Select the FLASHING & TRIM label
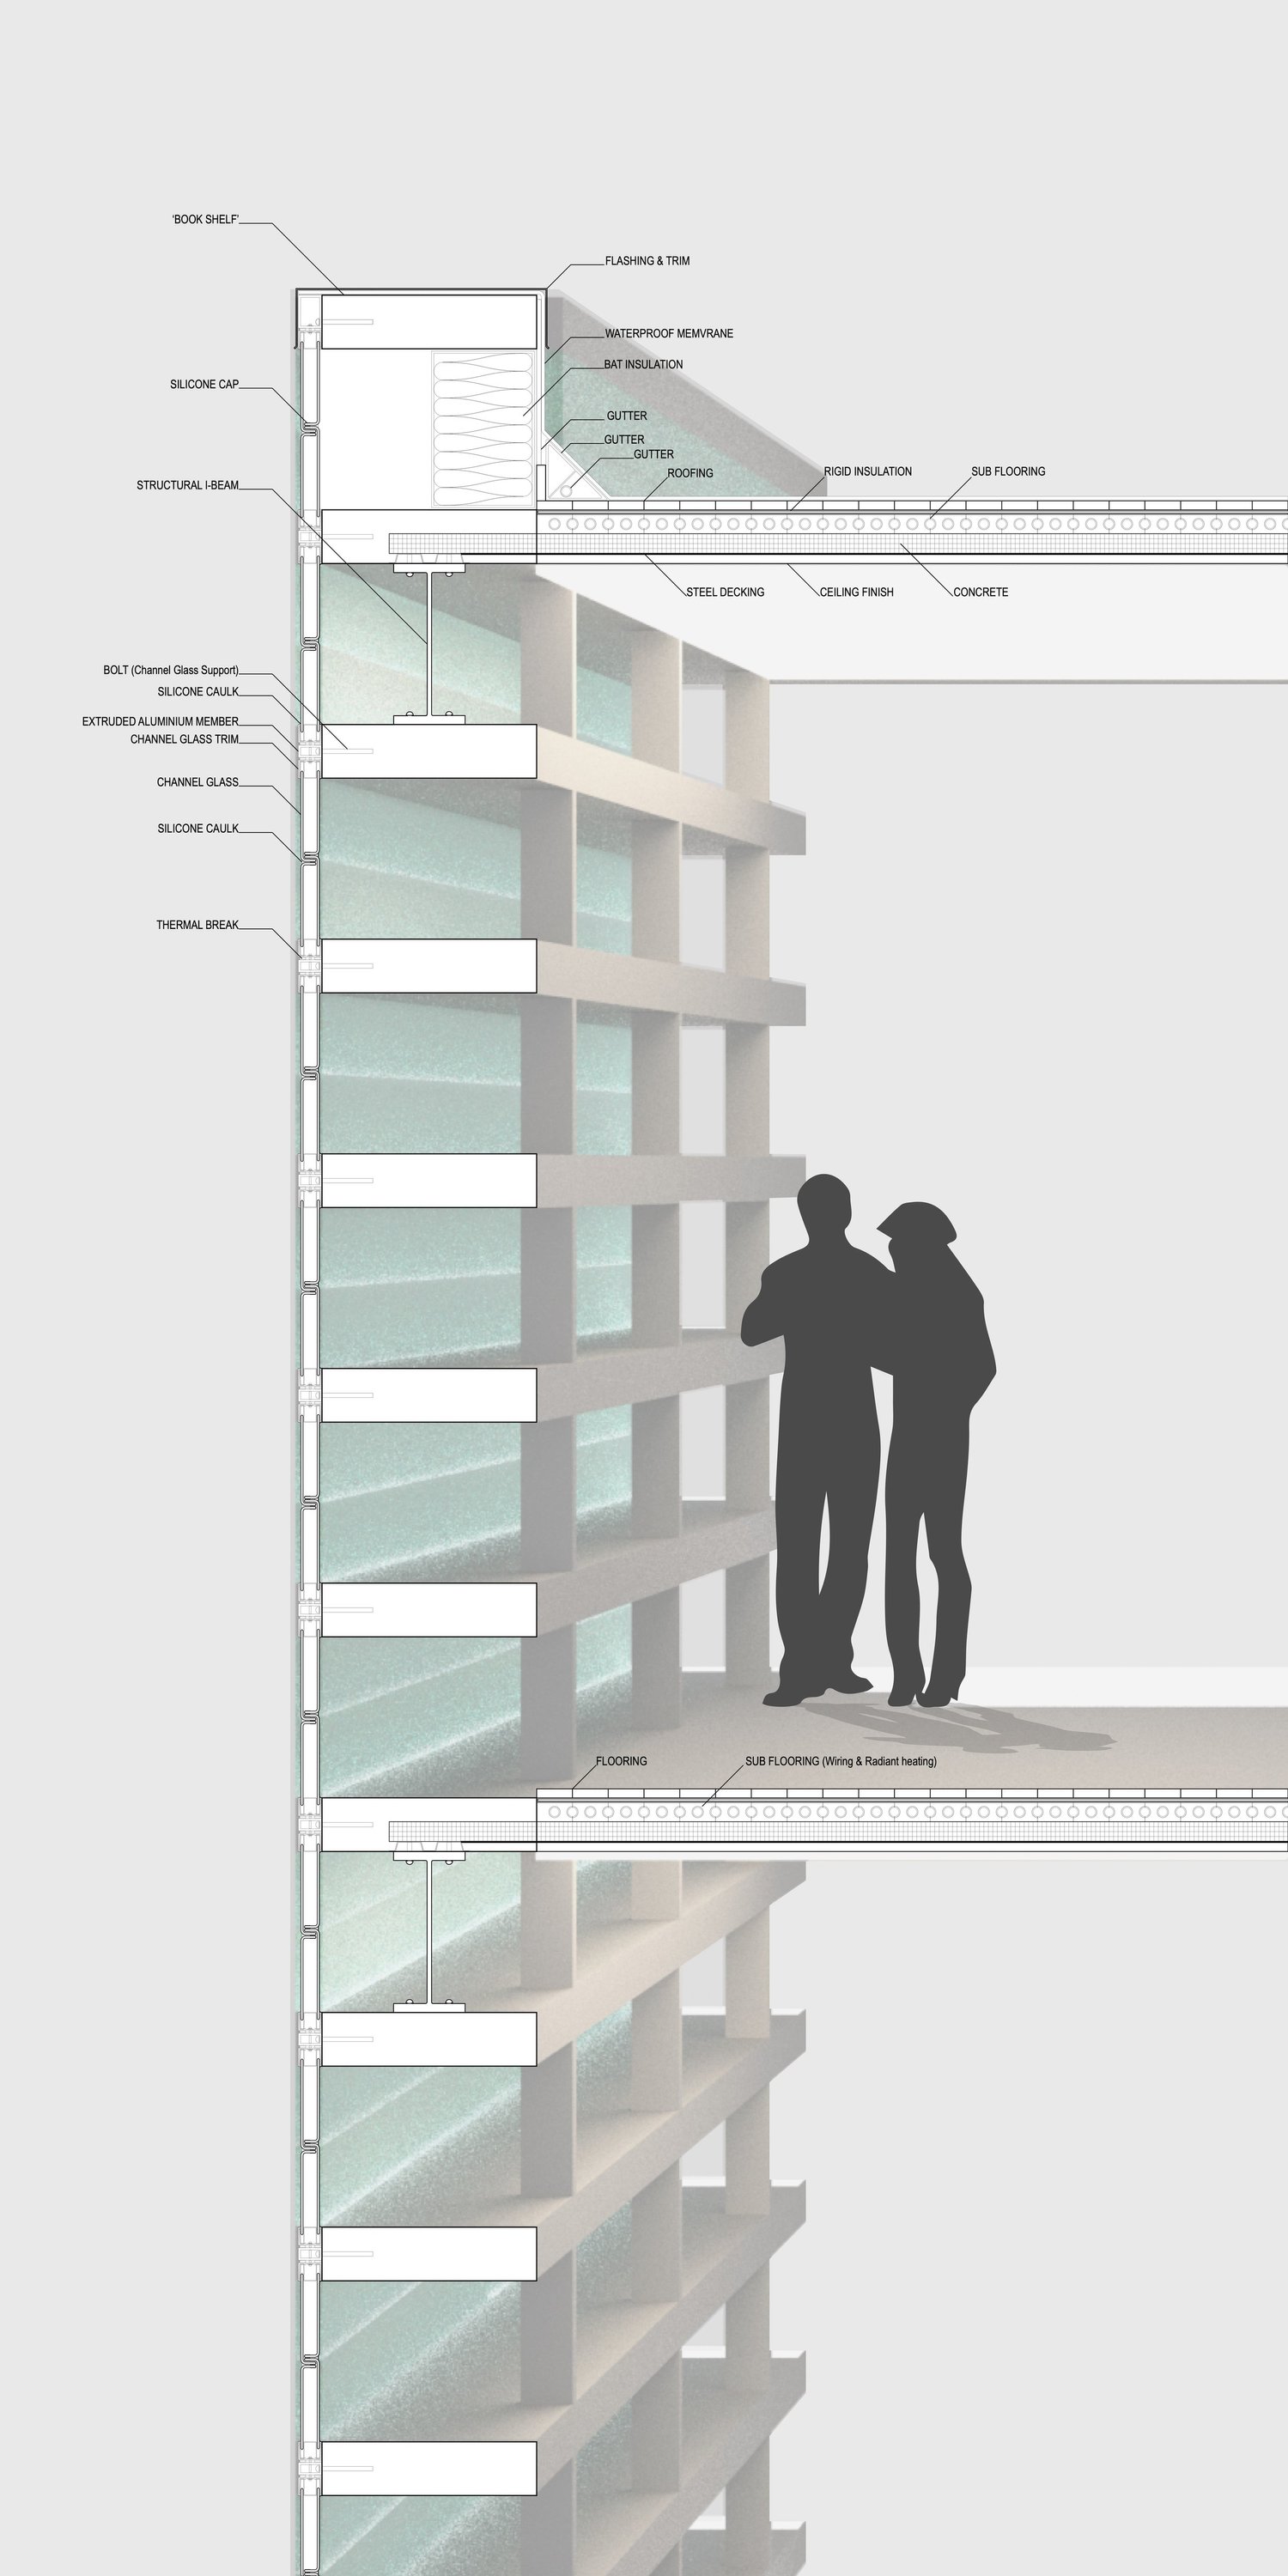1288x2576 pixels. point(647,261)
